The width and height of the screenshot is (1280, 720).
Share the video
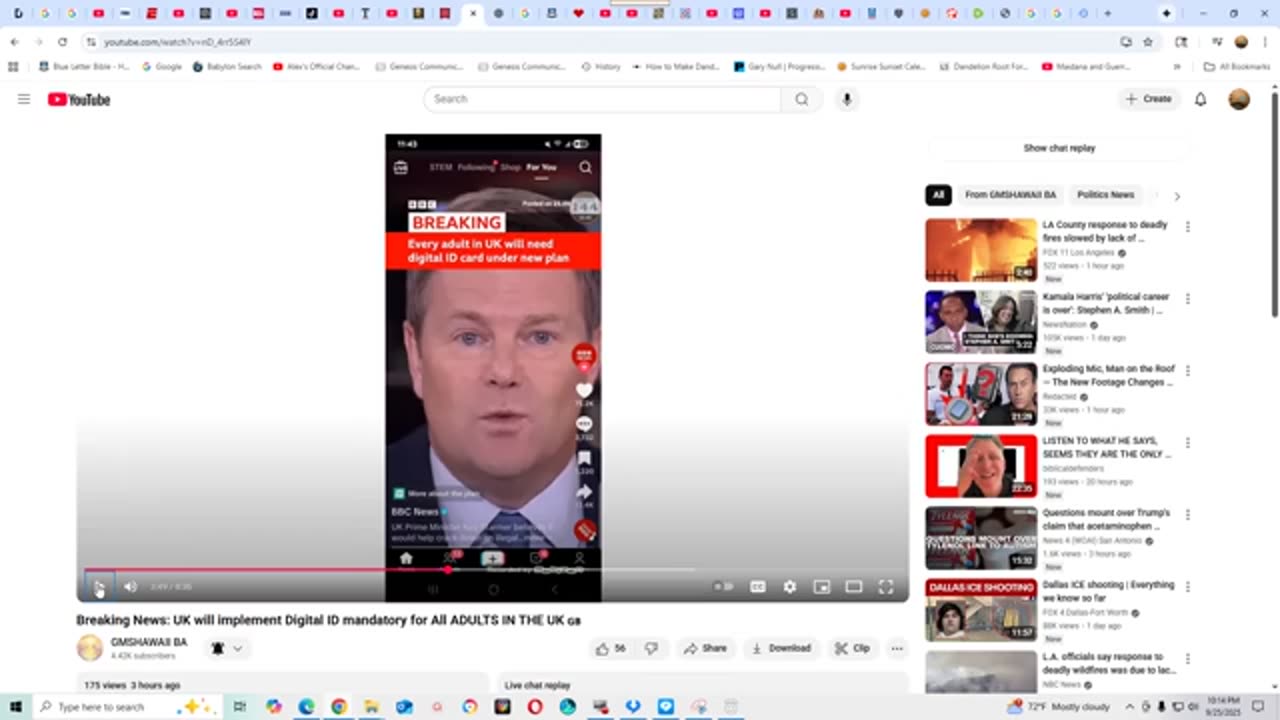point(706,648)
